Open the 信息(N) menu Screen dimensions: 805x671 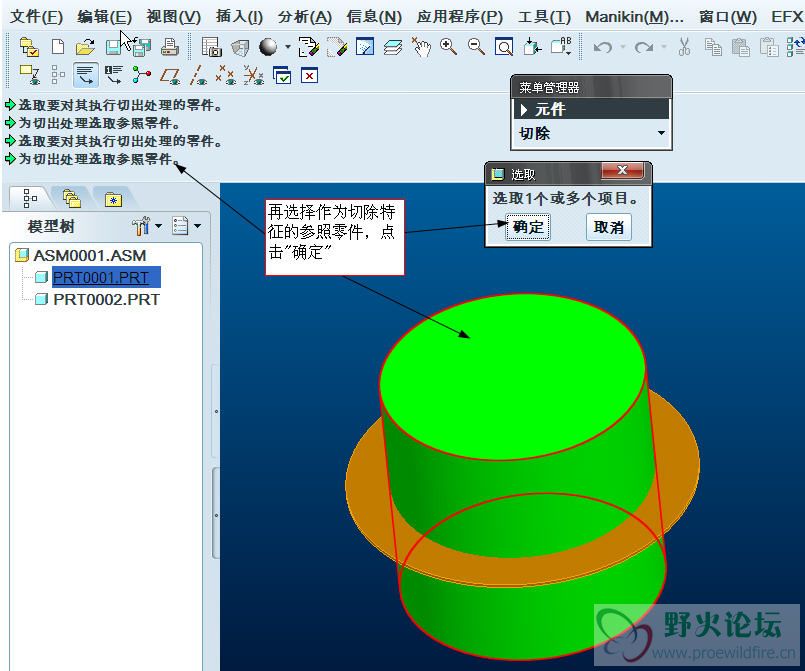[x=374, y=17]
